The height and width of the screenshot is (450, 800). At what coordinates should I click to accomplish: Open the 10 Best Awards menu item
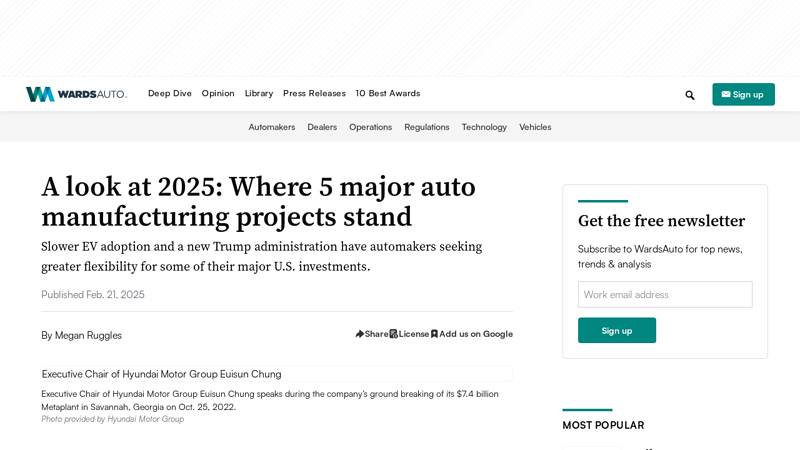(388, 93)
